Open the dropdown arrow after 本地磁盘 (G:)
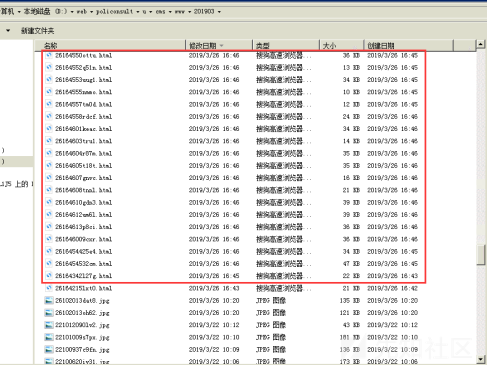Viewport: 488px width, 366px height. pyautogui.click(x=72, y=12)
